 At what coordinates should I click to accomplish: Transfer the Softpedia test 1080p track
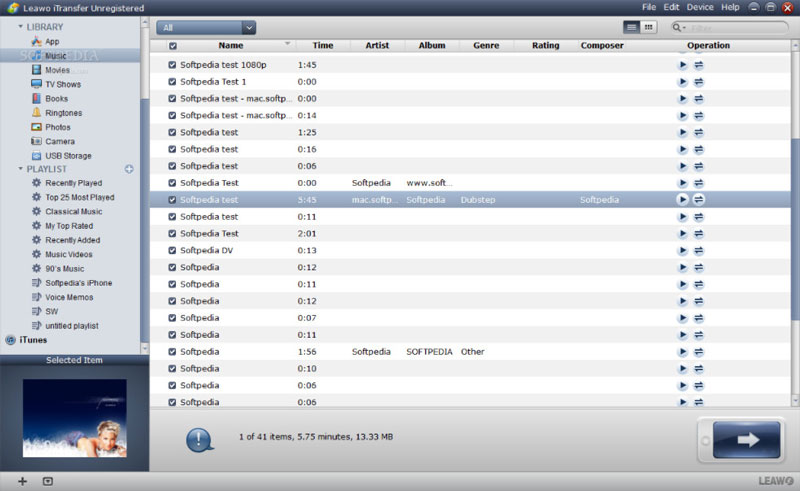[x=699, y=65]
